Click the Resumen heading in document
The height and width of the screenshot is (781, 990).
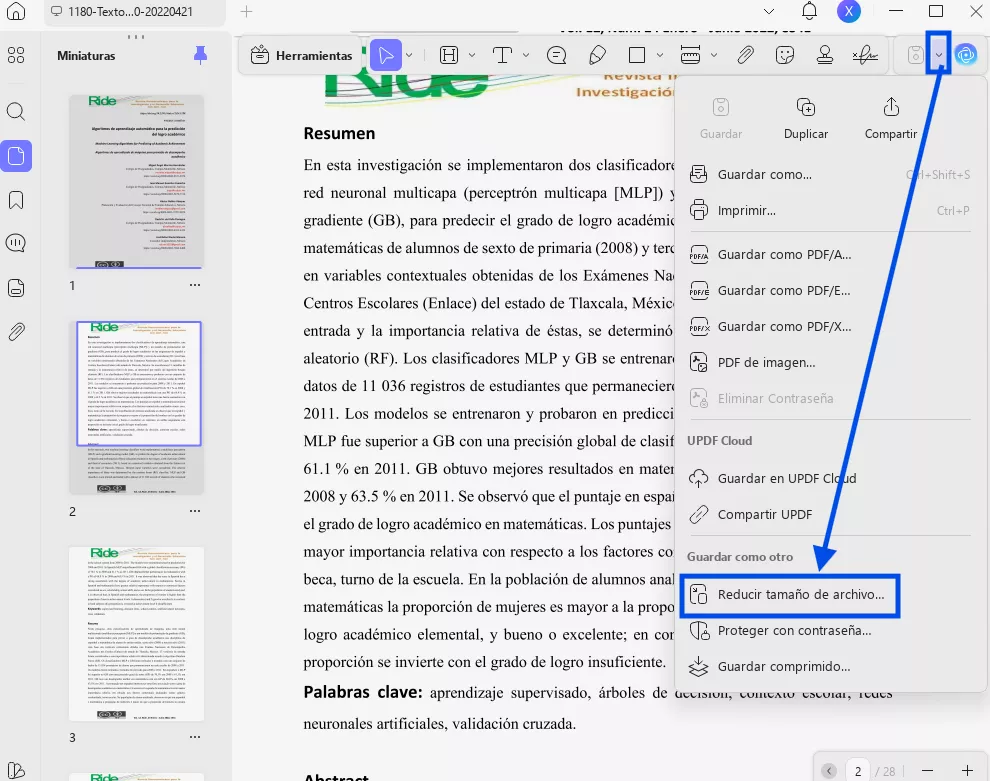pos(339,133)
